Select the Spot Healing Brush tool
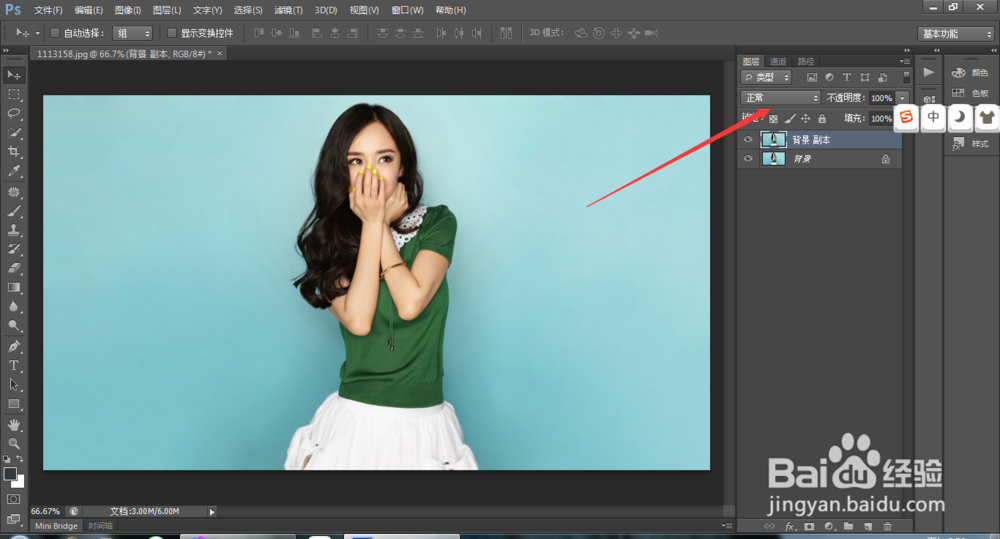Image resolution: width=1000 pixels, height=539 pixels. (x=13, y=192)
